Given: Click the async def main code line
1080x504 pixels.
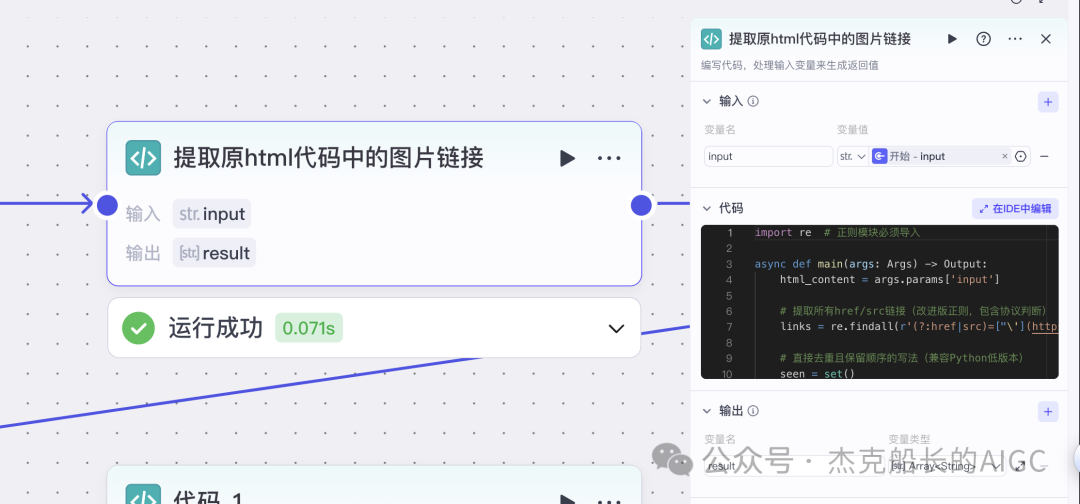Looking at the screenshot, I should [871, 264].
